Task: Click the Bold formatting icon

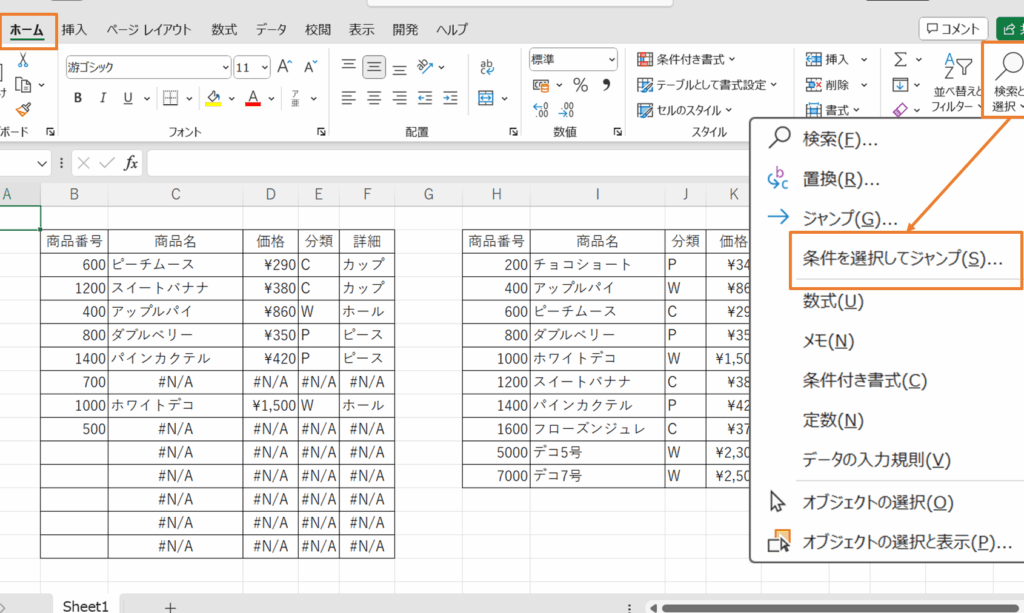Action: 77,98
